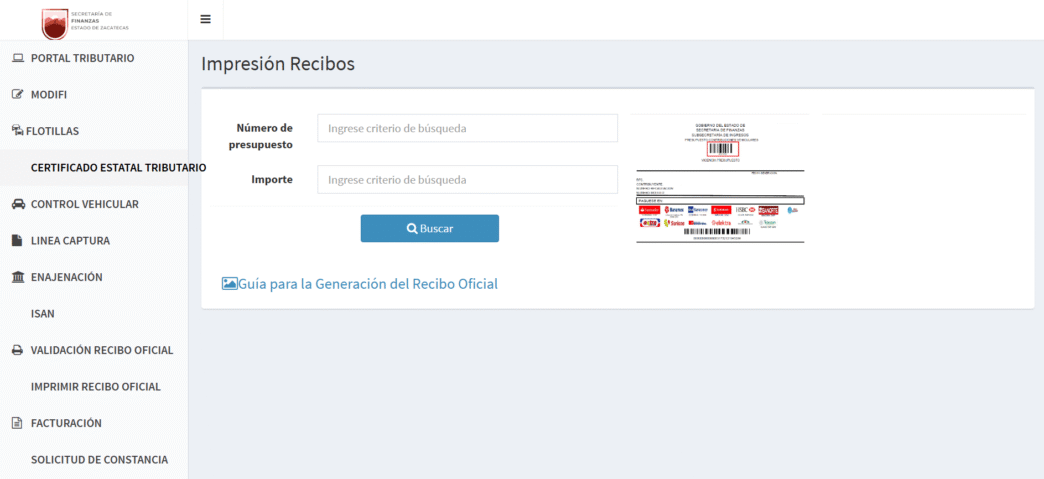Click the edit icon beside MODIFI

pos(17,95)
